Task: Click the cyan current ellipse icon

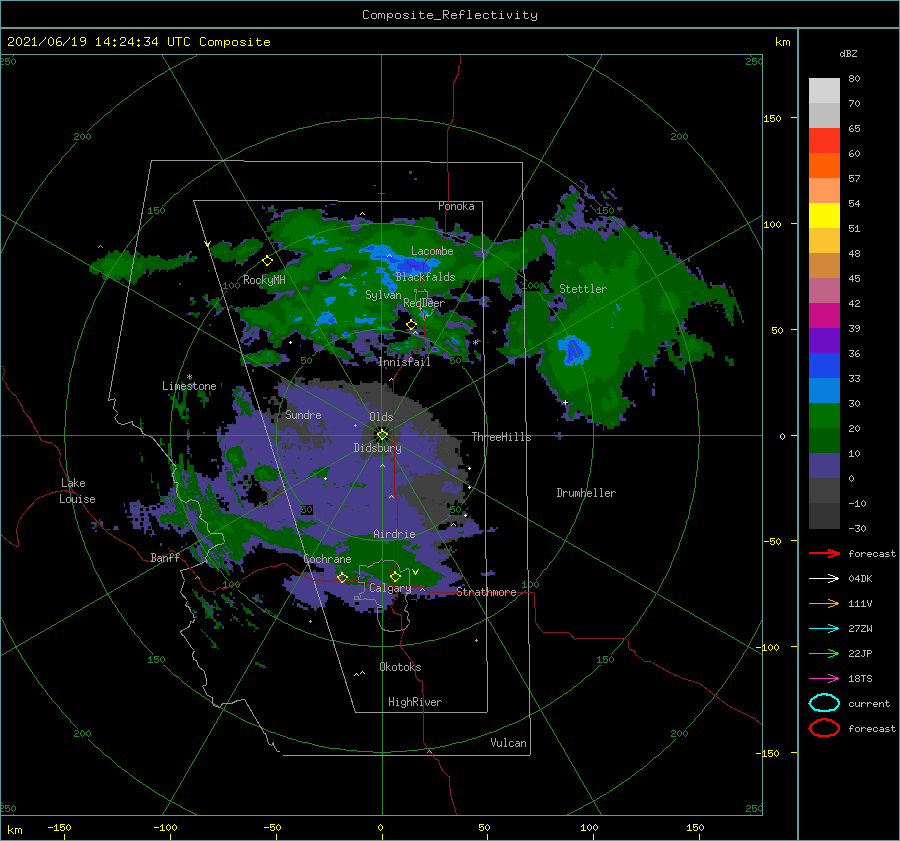Action: click(x=824, y=703)
